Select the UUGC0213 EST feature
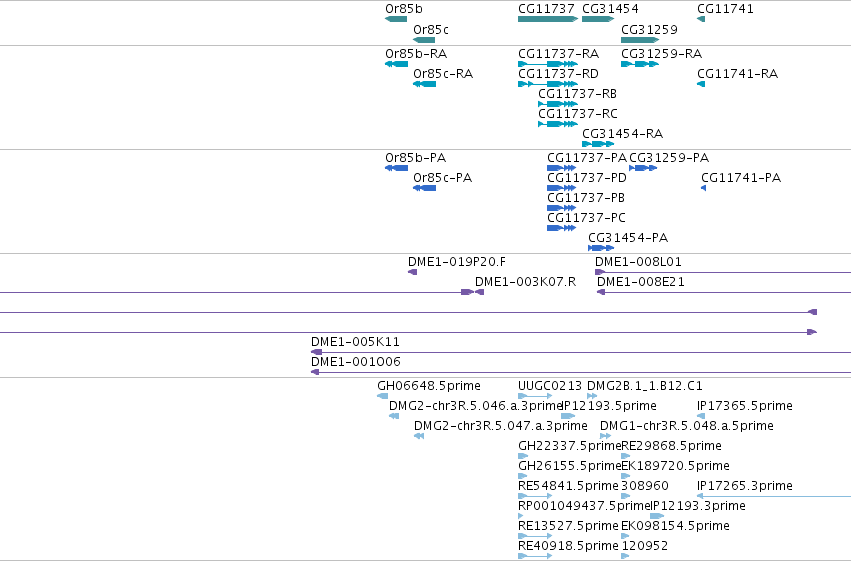This screenshot has width=851, height=561. click(x=535, y=396)
